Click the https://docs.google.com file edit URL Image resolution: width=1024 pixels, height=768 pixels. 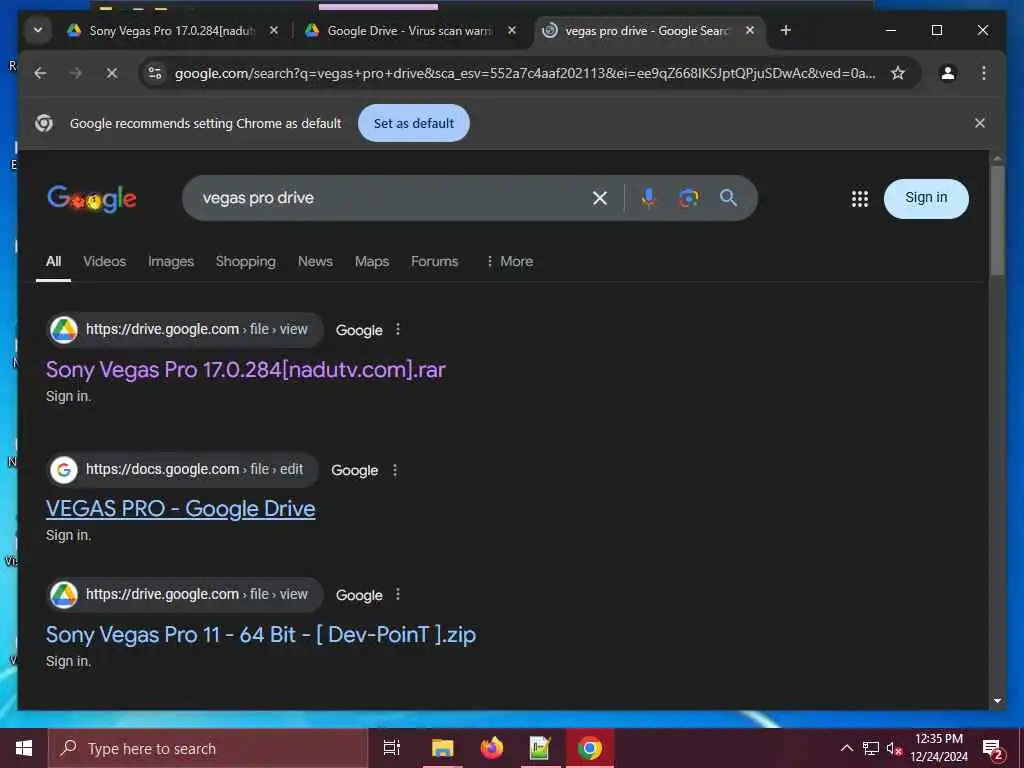coord(195,470)
